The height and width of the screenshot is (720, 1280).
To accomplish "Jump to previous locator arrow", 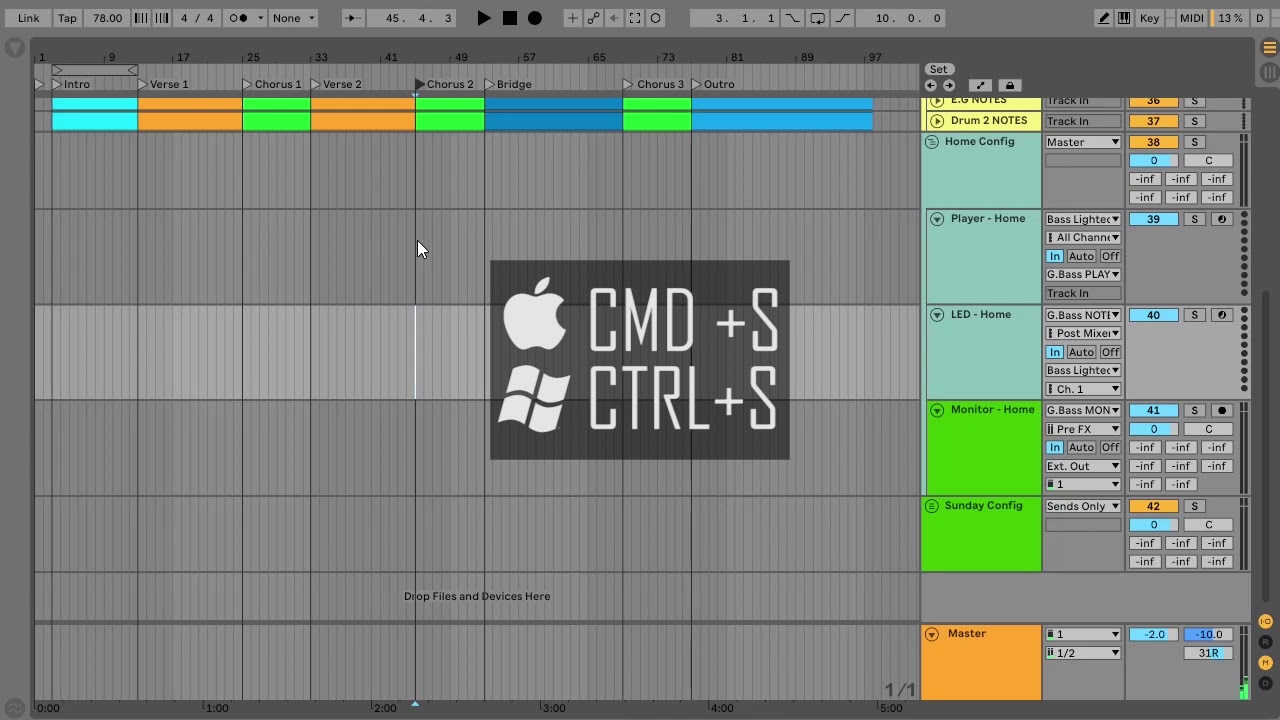I will [x=932, y=86].
